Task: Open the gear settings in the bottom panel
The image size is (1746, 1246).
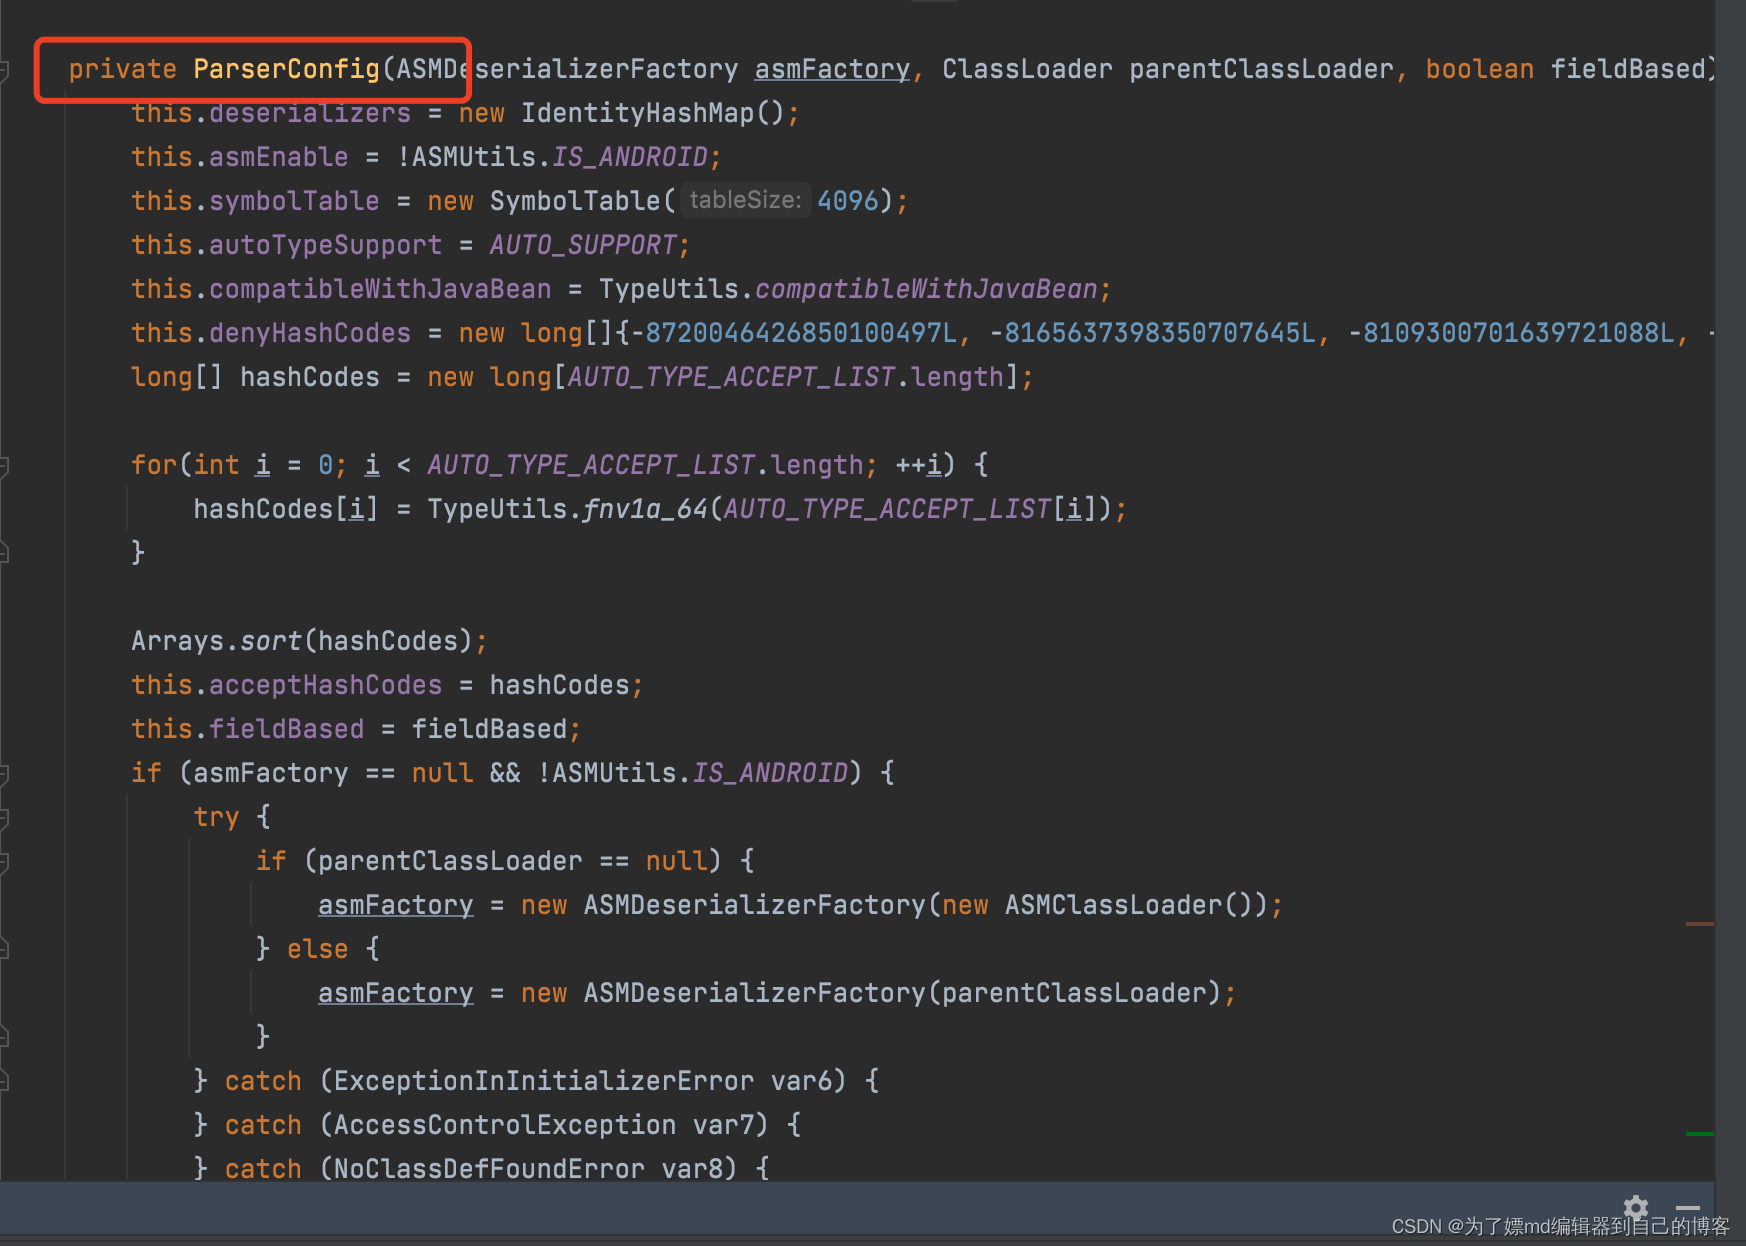Action: pos(1636,1207)
